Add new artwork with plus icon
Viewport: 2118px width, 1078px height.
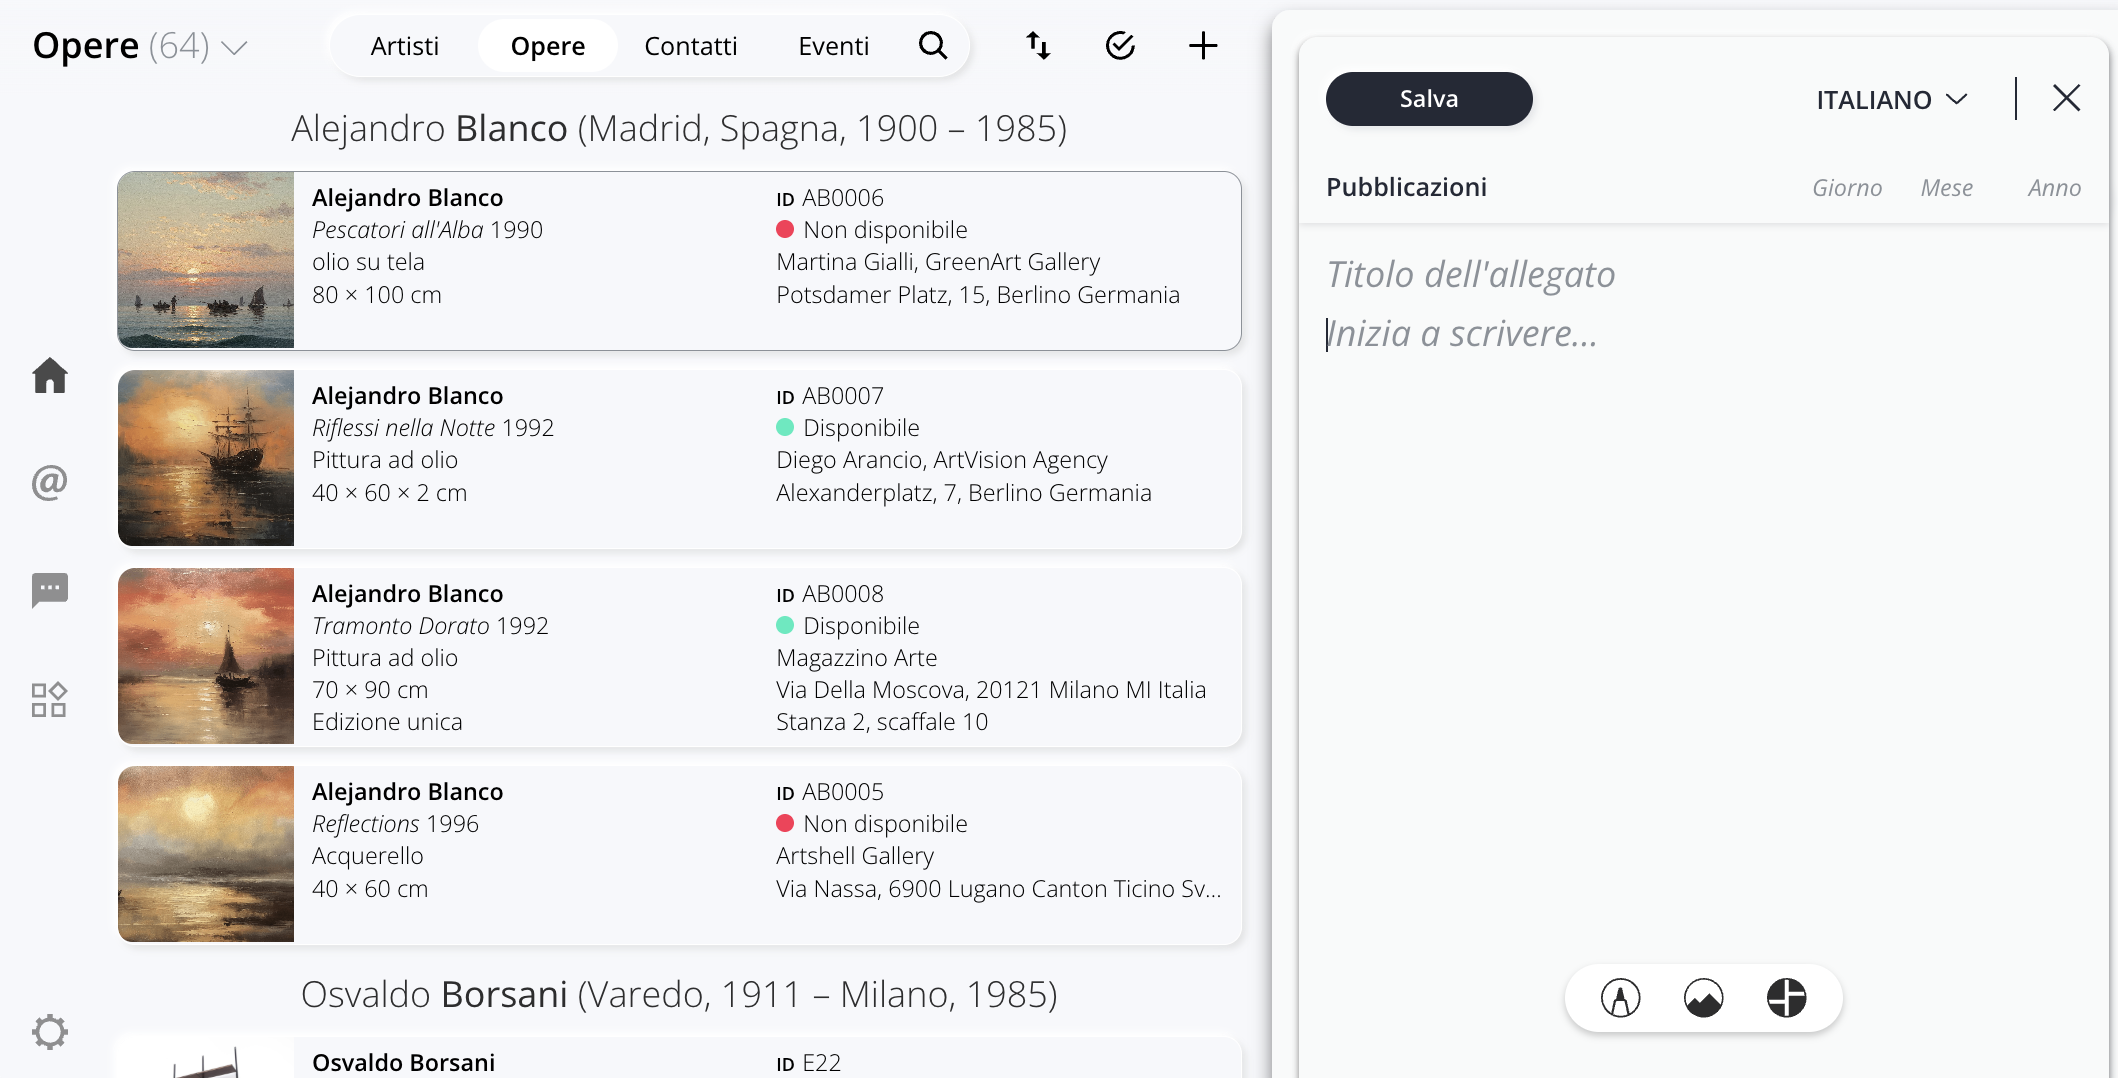[1202, 46]
